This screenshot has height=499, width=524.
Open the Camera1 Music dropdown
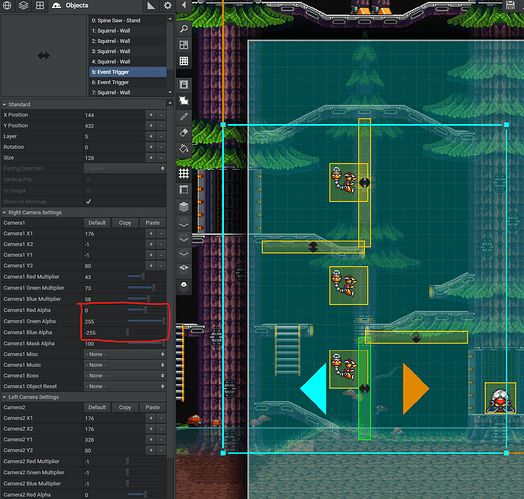tap(125, 365)
